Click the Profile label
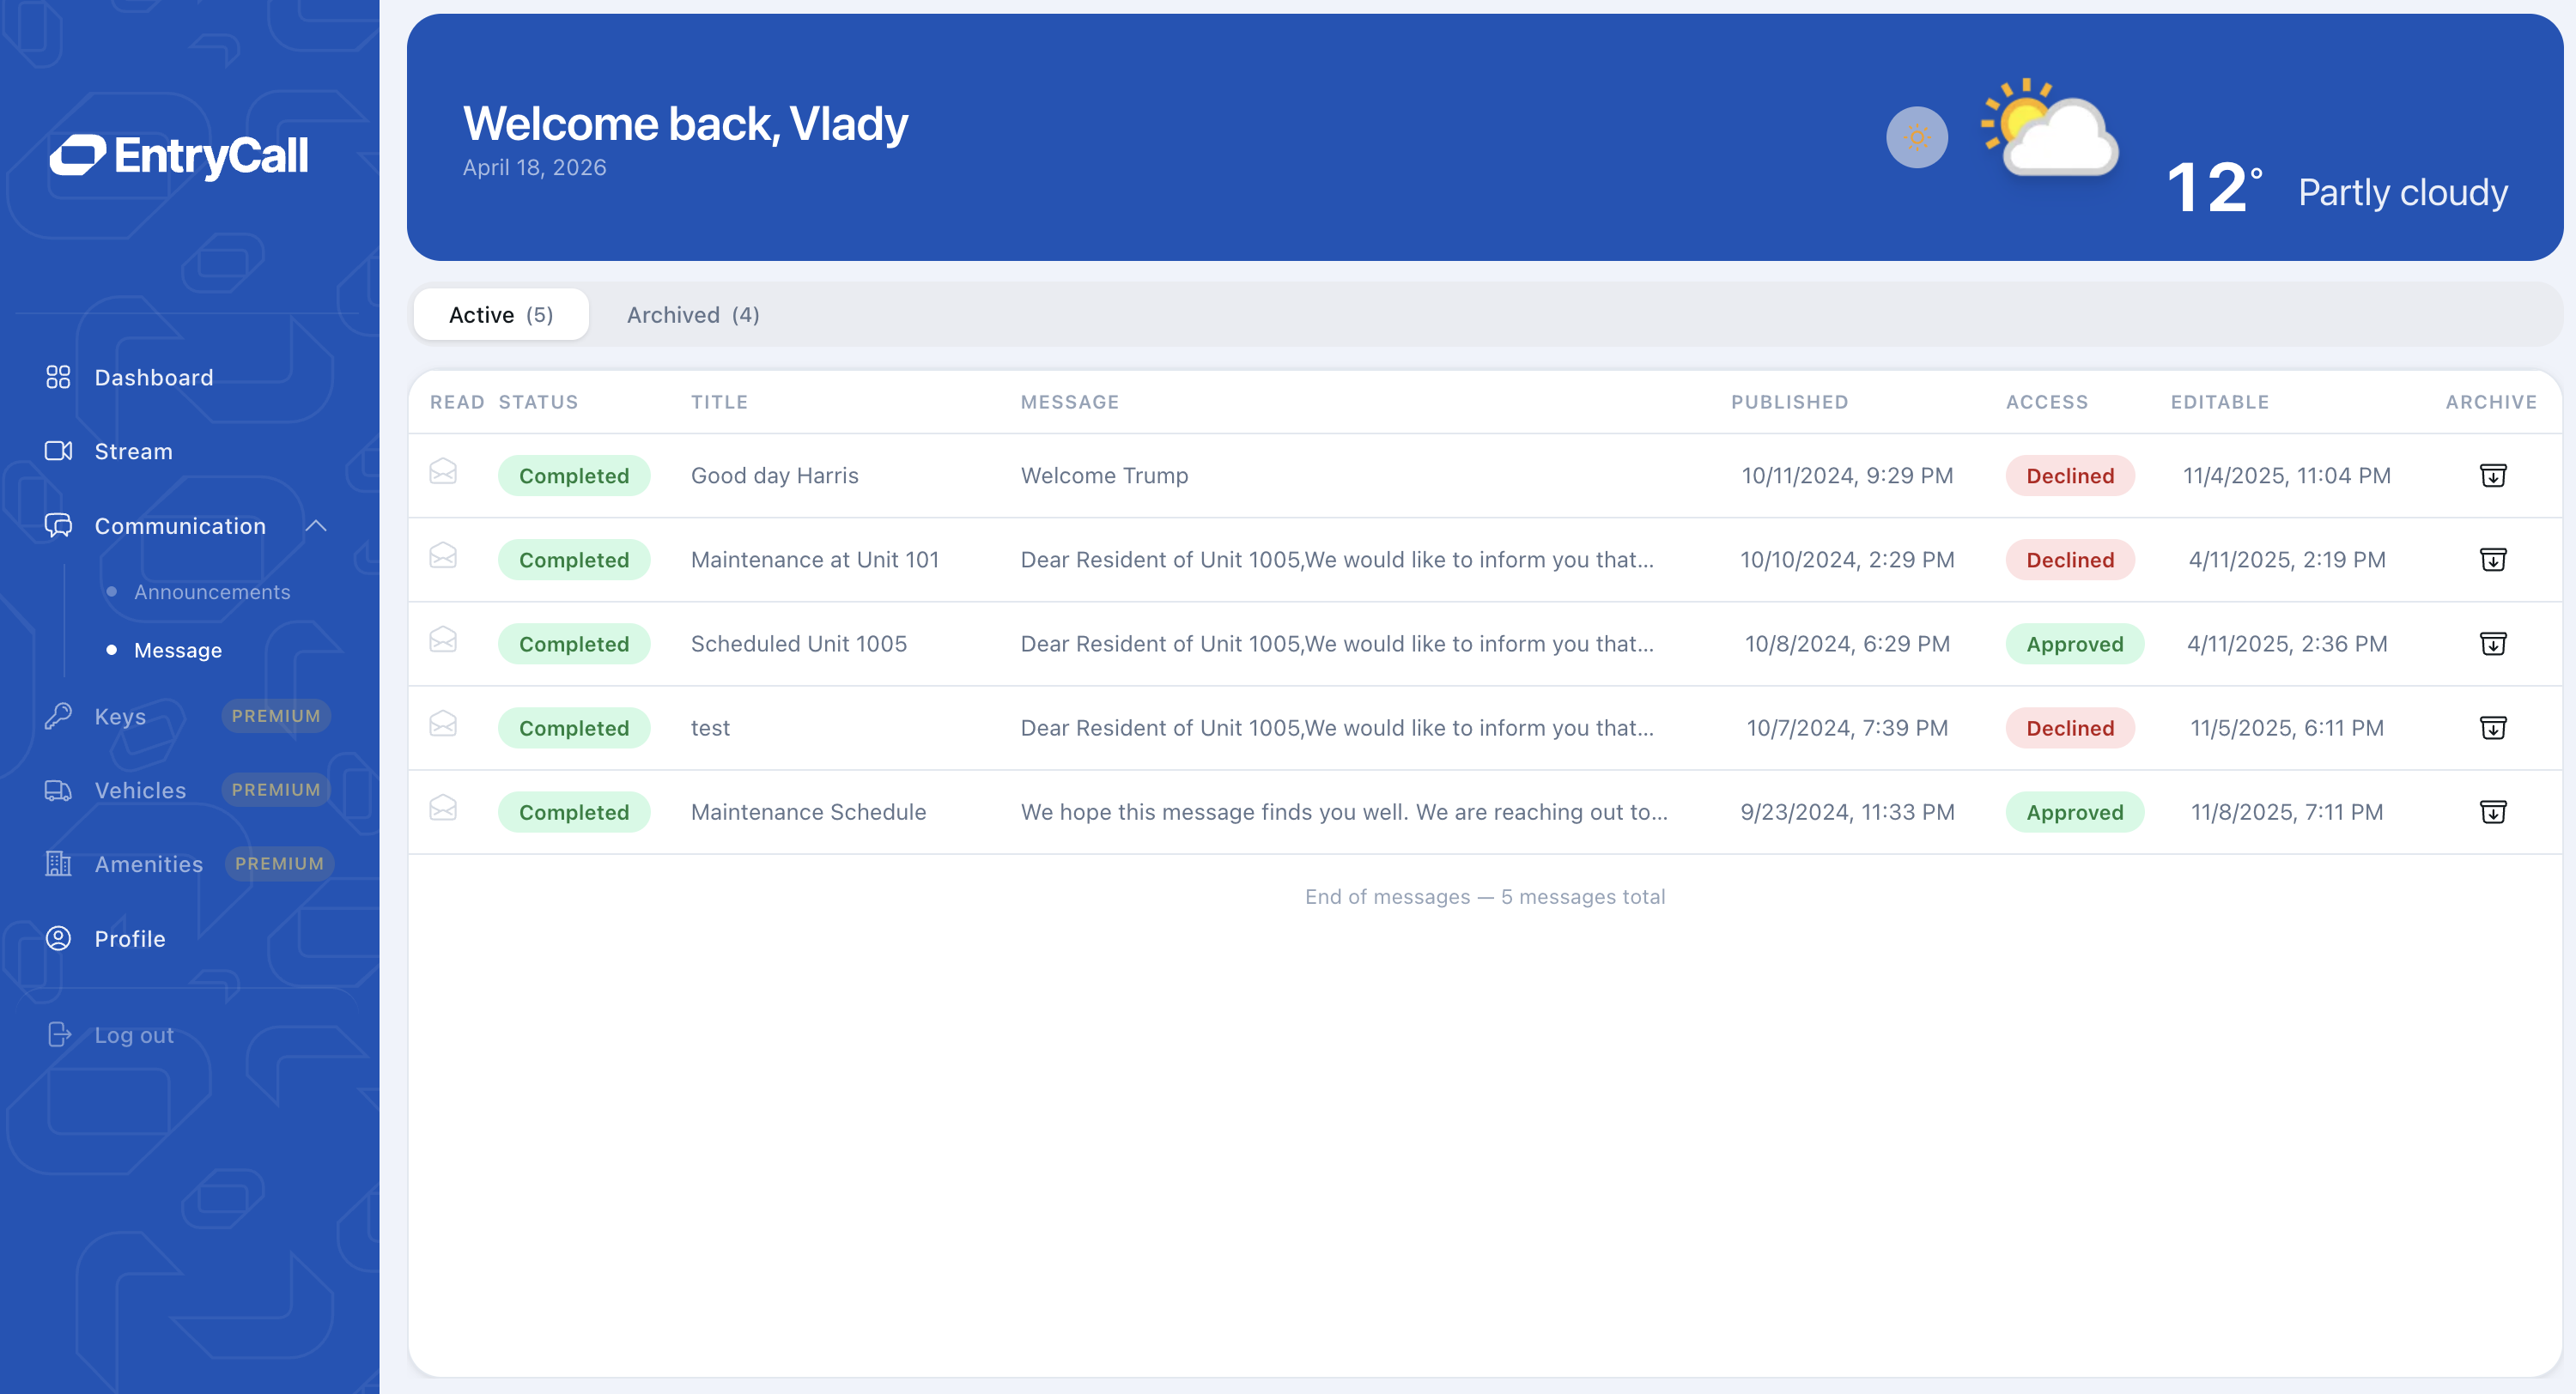Screen dimensions: 2576x1394 (x=130, y=938)
